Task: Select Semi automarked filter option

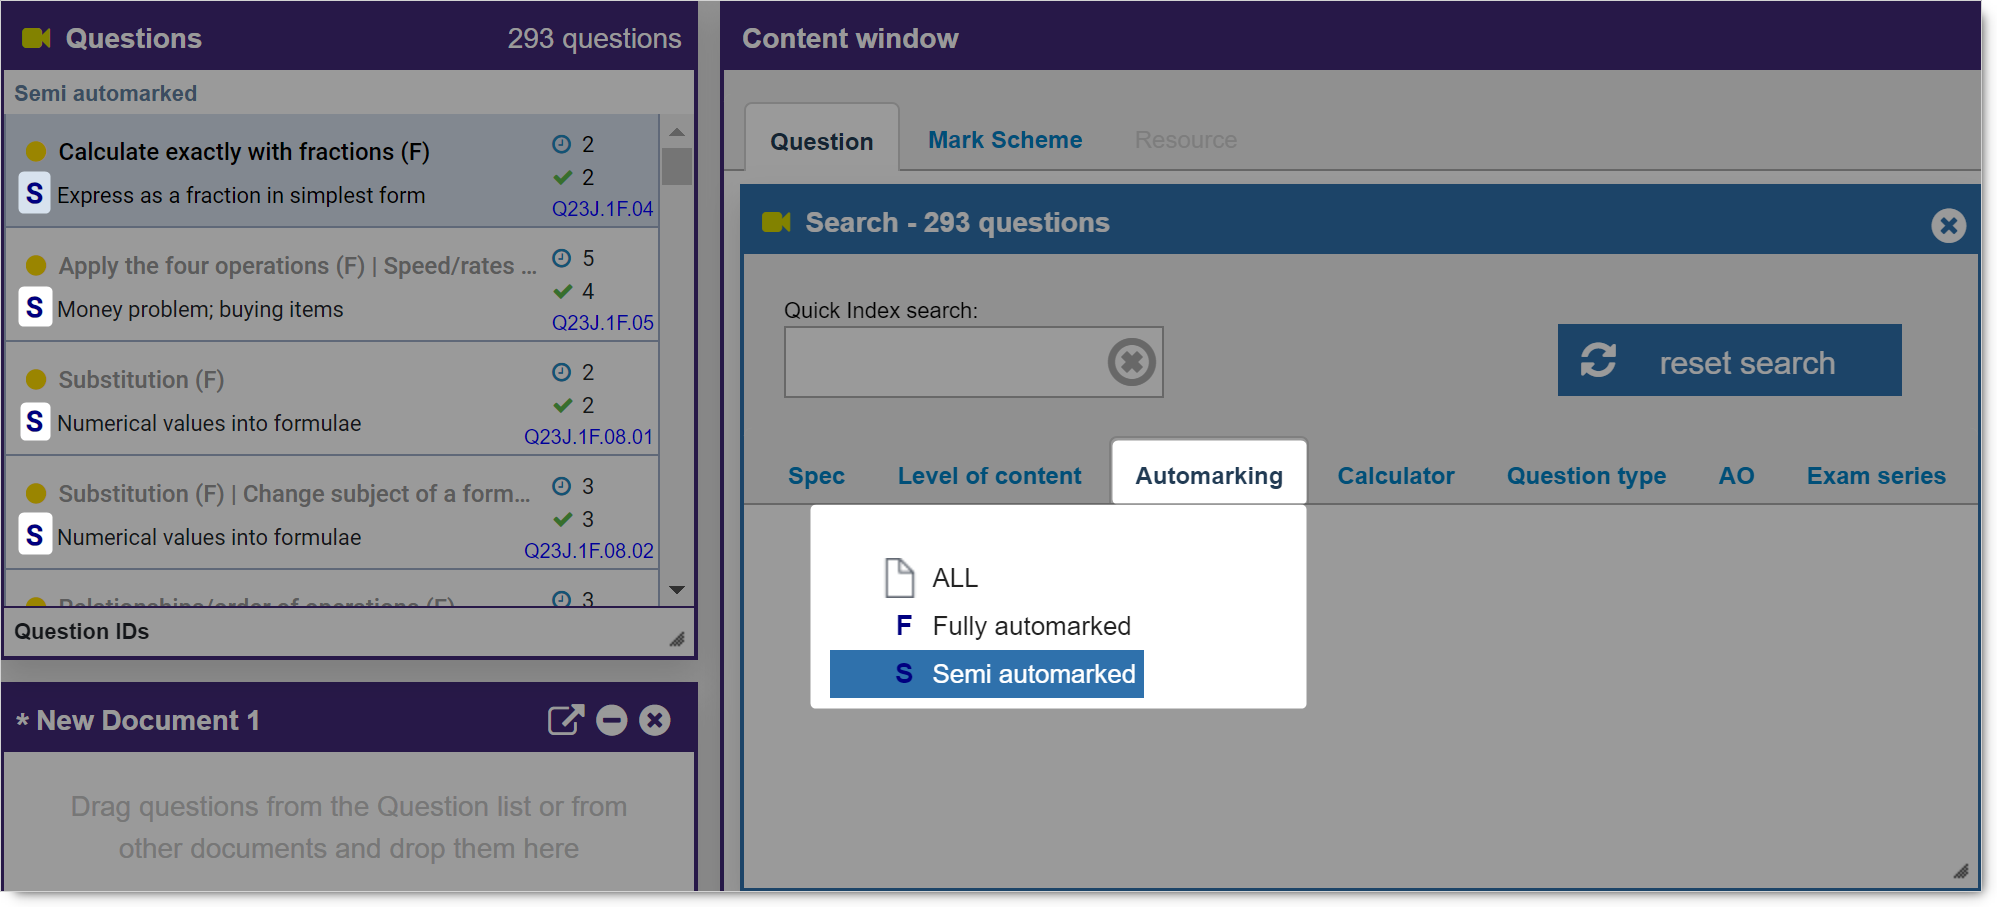Action: pos(1032,674)
